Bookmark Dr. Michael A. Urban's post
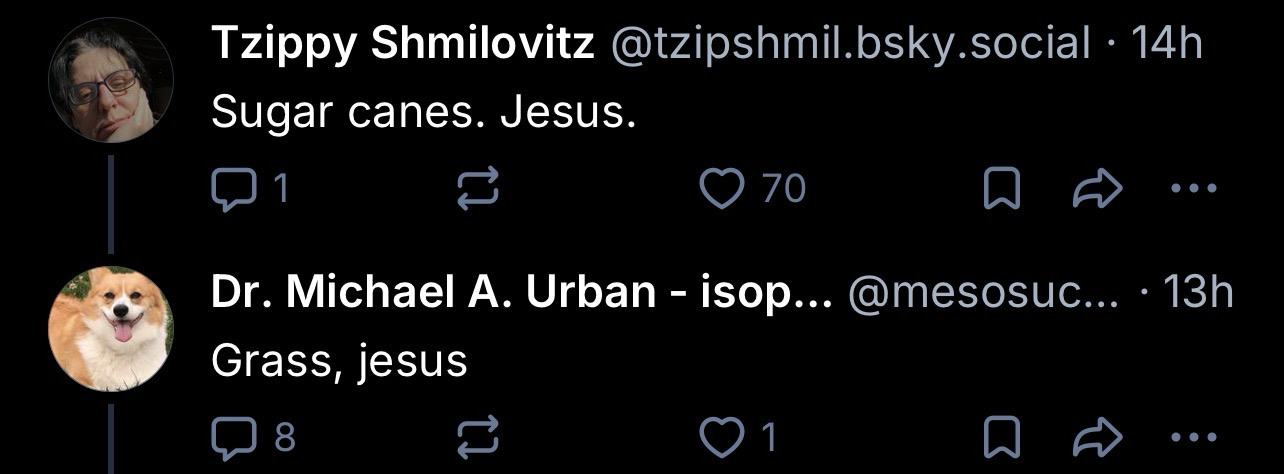 pos(998,436)
